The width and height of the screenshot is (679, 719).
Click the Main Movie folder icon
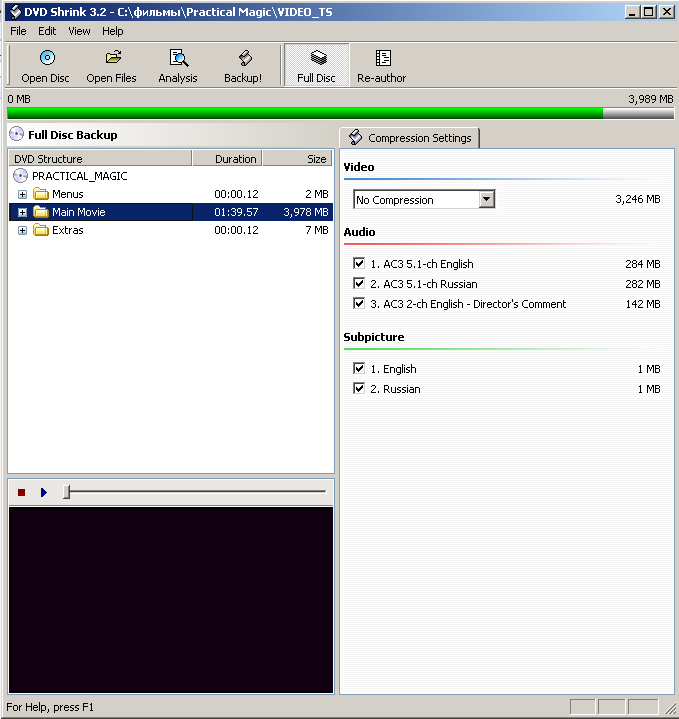(41, 212)
